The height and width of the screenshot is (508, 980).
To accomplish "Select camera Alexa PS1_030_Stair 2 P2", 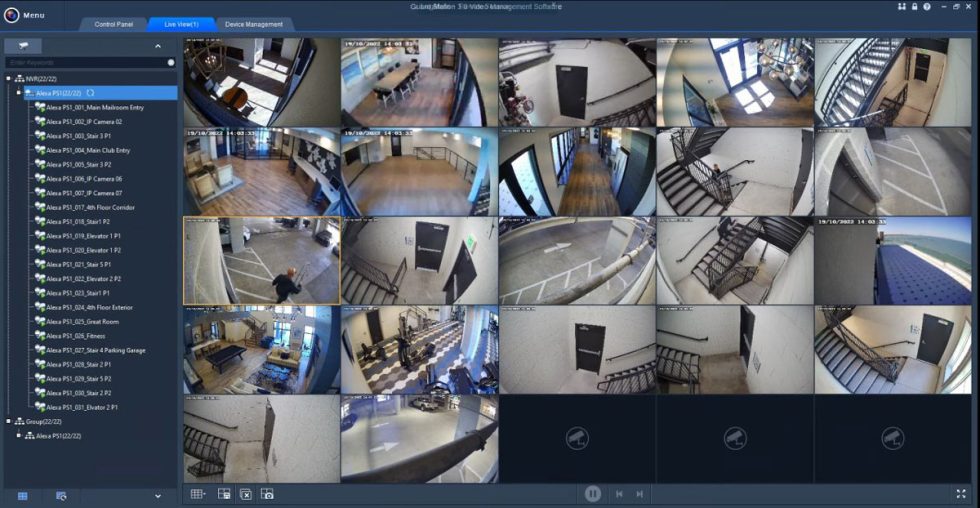I will click(79, 393).
